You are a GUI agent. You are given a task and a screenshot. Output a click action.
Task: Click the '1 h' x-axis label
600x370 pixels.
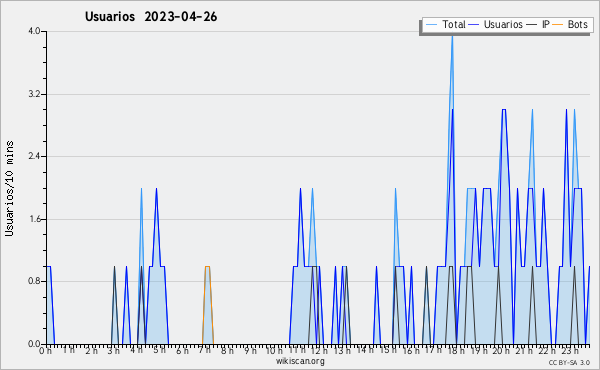[68, 350]
